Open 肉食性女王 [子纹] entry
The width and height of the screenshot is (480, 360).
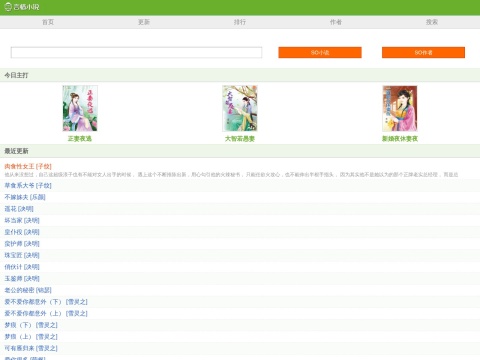[x=28, y=166]
